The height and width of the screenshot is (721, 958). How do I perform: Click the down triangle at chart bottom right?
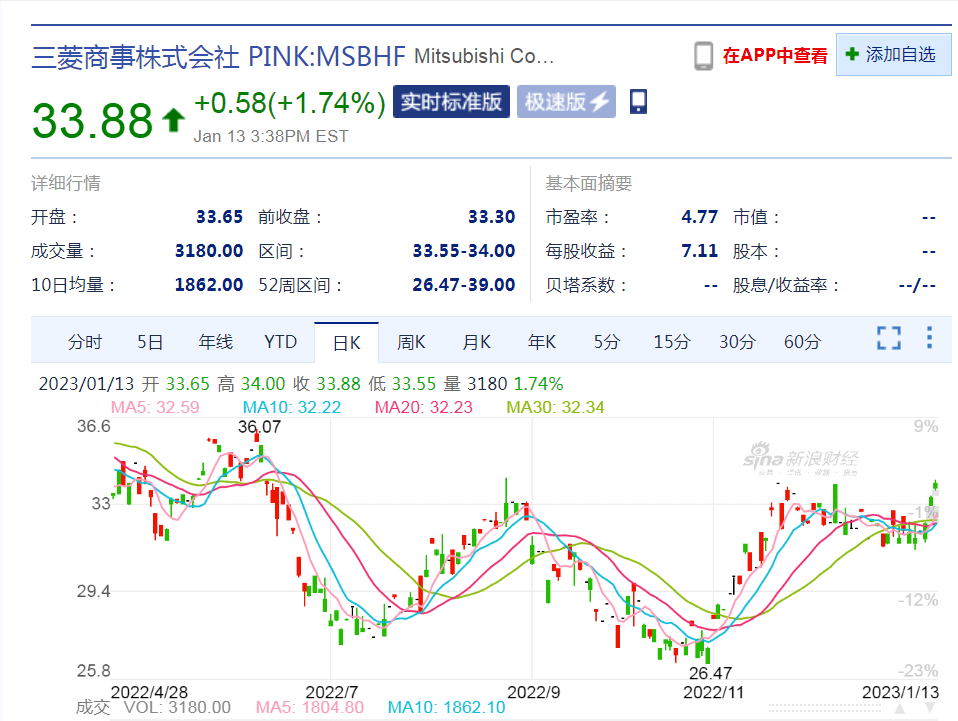click(x=931, y=708)
